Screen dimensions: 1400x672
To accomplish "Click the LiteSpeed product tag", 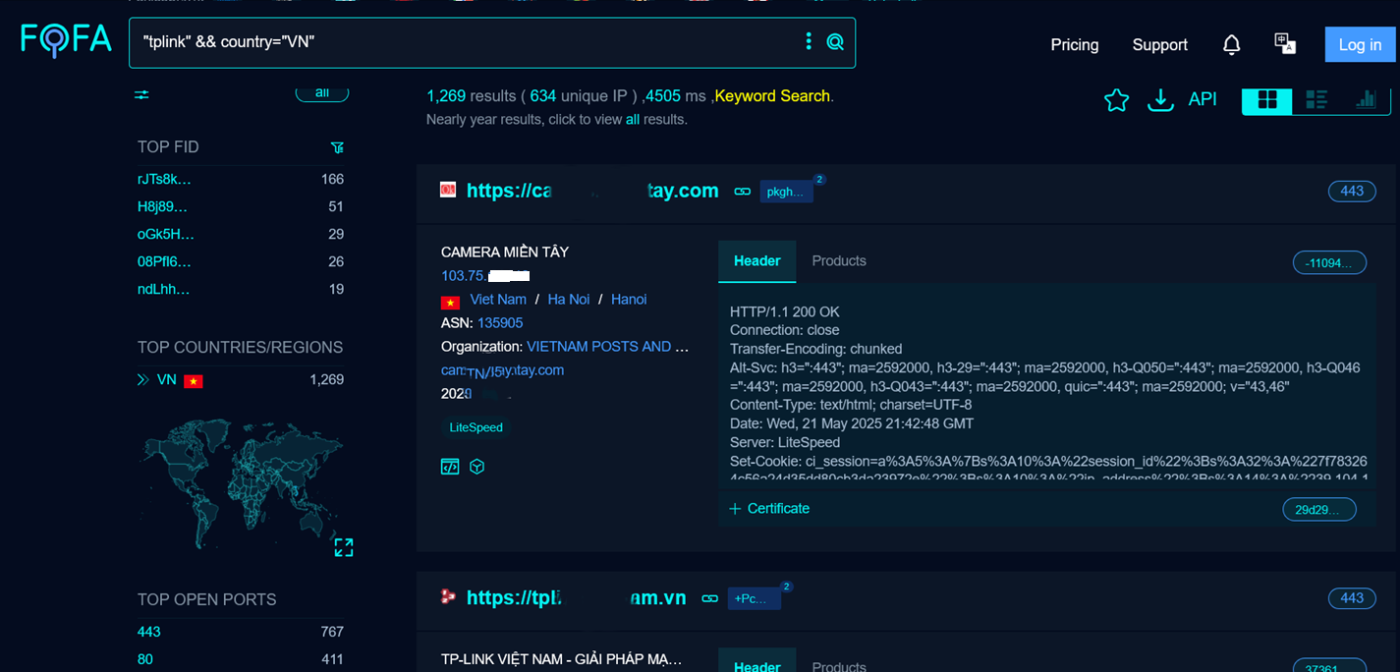I will point(476,427).
